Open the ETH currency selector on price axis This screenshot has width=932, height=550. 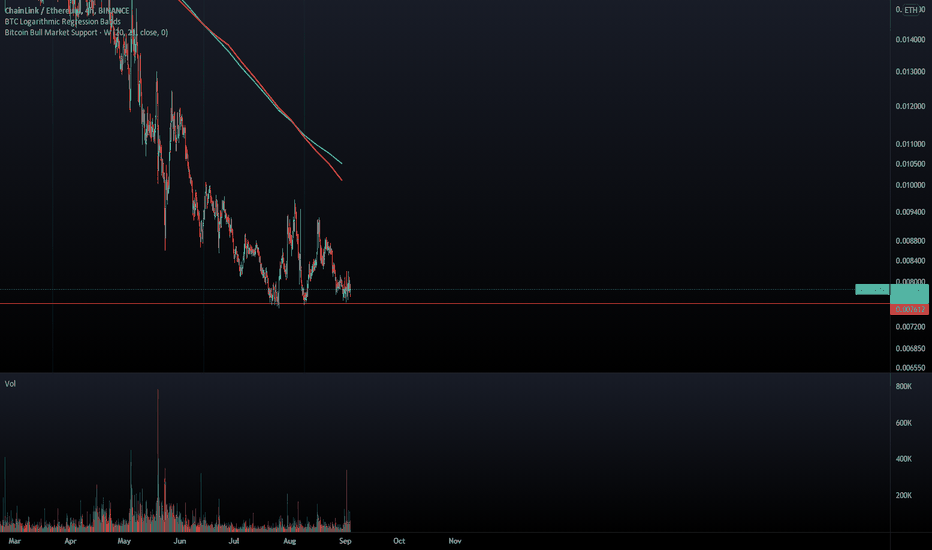[x=911, y=10]
